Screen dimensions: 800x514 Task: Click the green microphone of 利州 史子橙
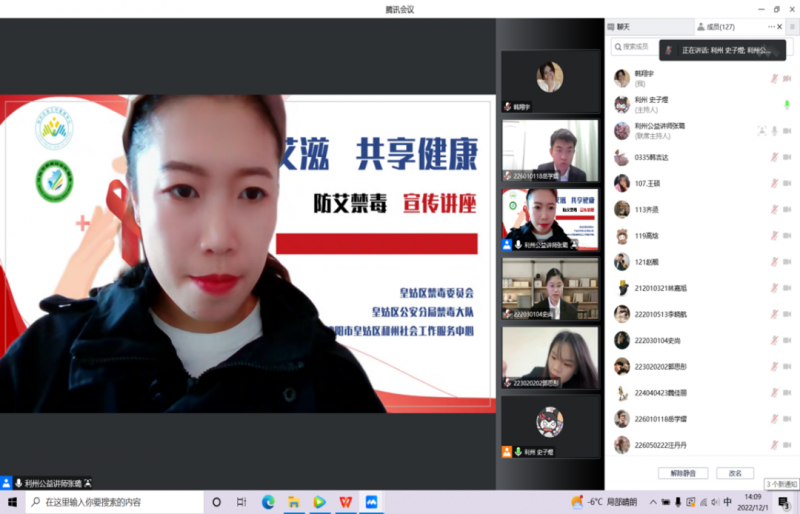787,104
